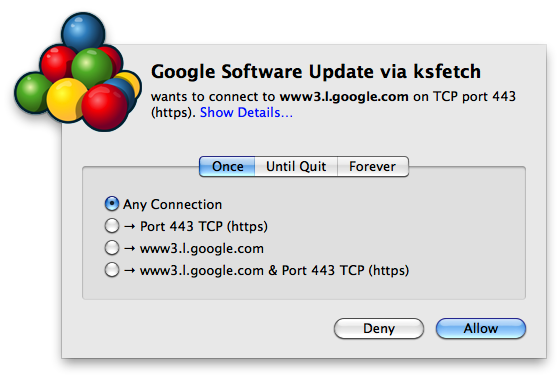Click the arrow before the www3.l.google.com only option
Viewport: 560px width, 378px height.
(129, 249)
